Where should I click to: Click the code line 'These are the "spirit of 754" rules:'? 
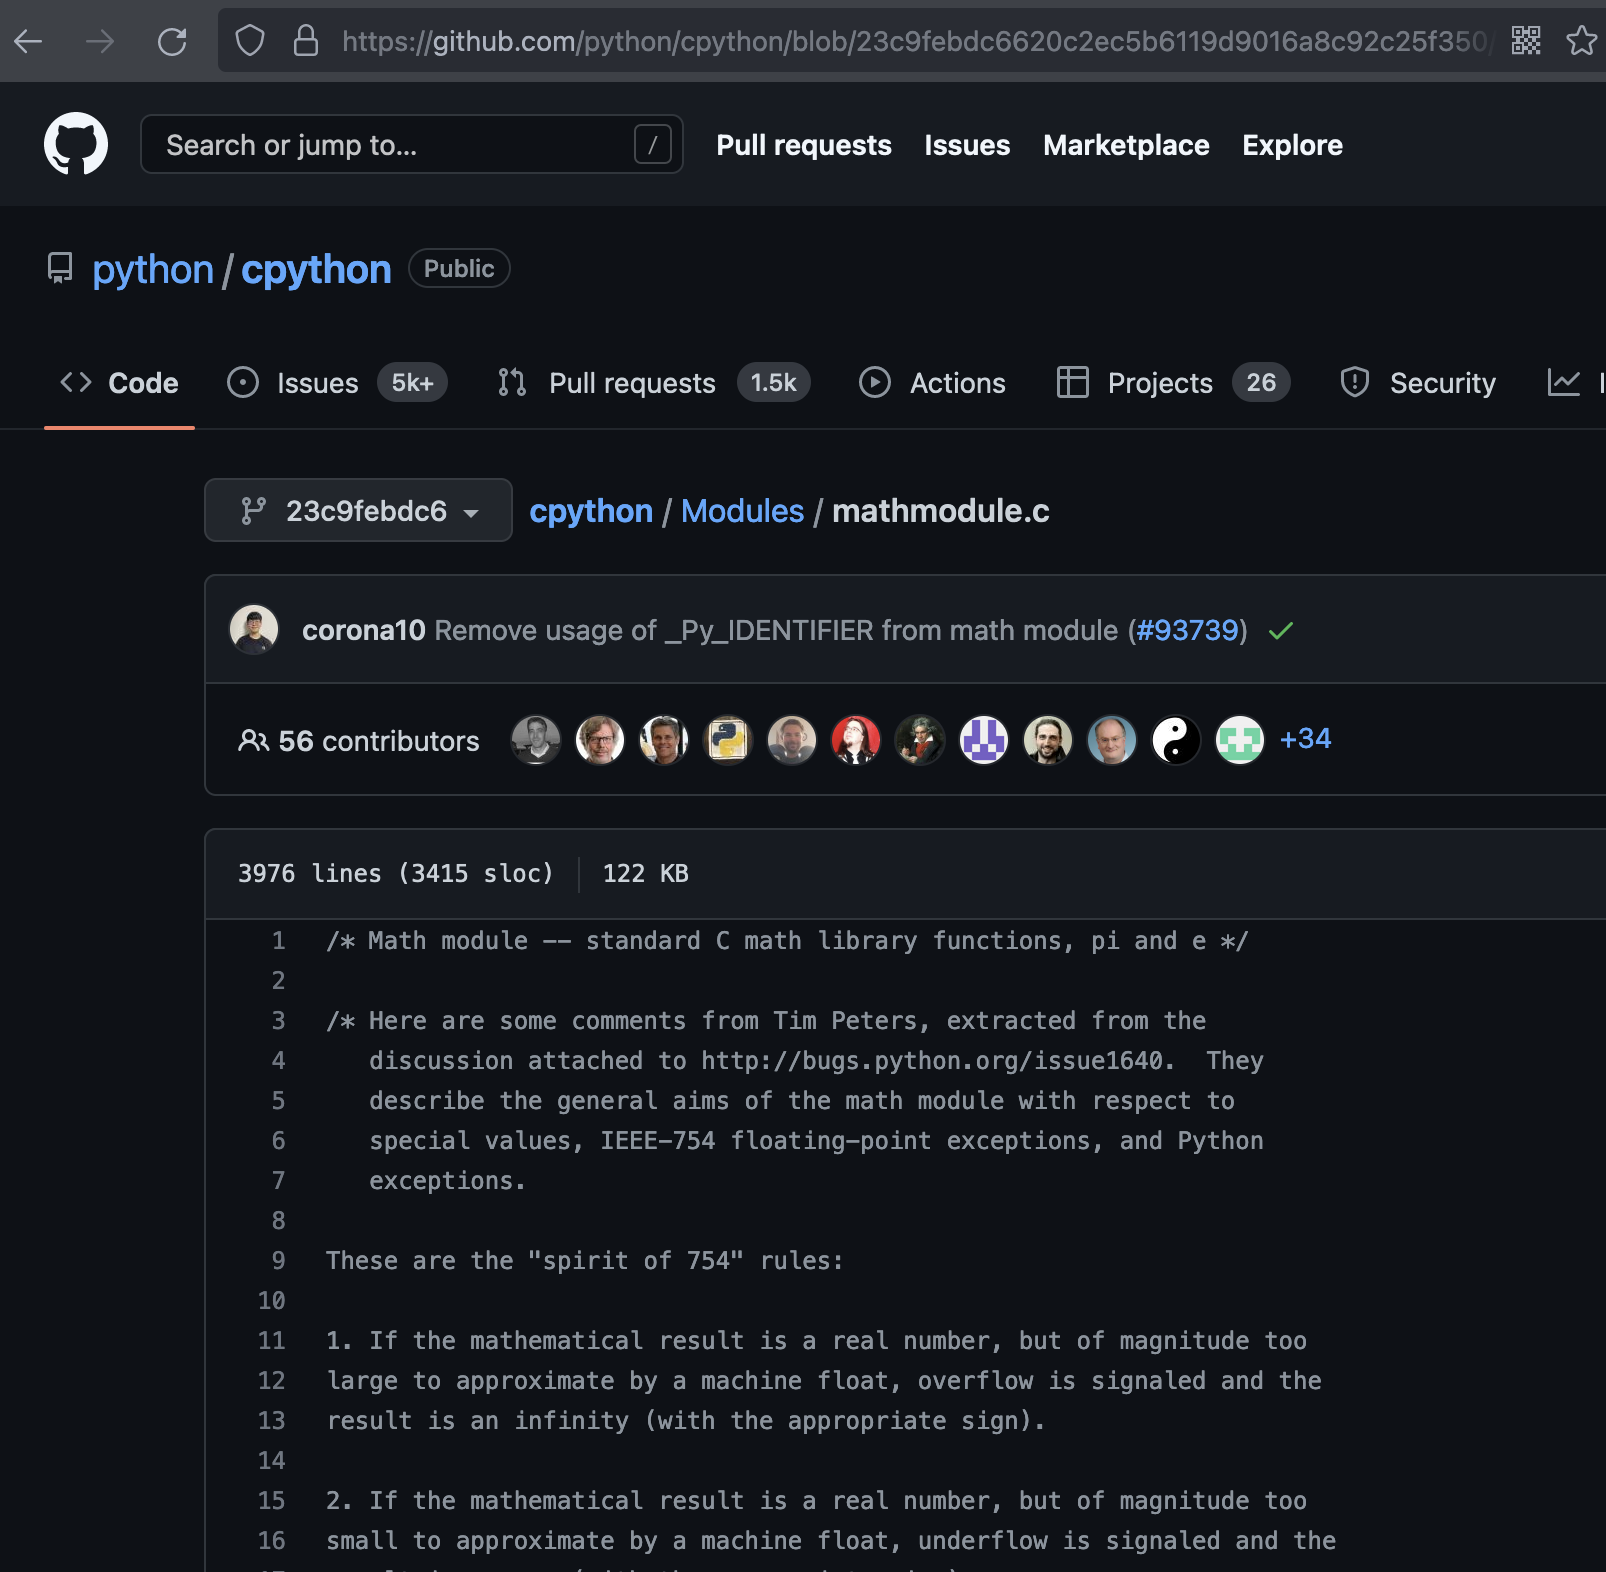click(585, 1261)
